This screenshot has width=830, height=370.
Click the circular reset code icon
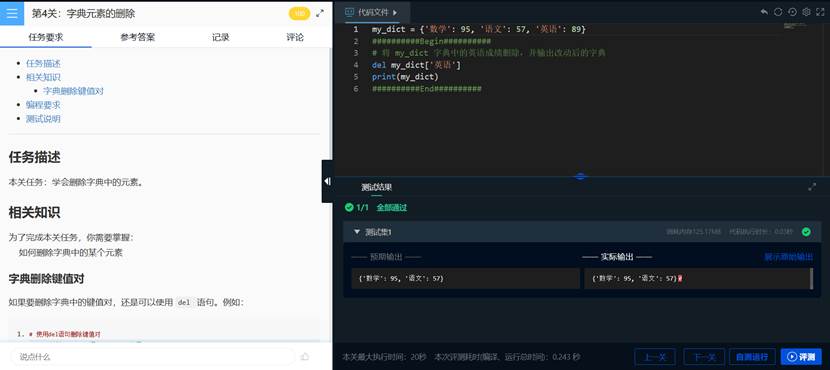[778, 12]
